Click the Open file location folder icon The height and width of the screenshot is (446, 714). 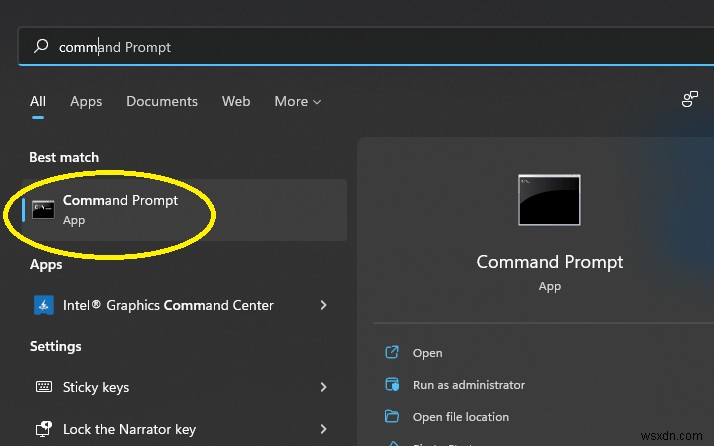[x=392, y=416]
